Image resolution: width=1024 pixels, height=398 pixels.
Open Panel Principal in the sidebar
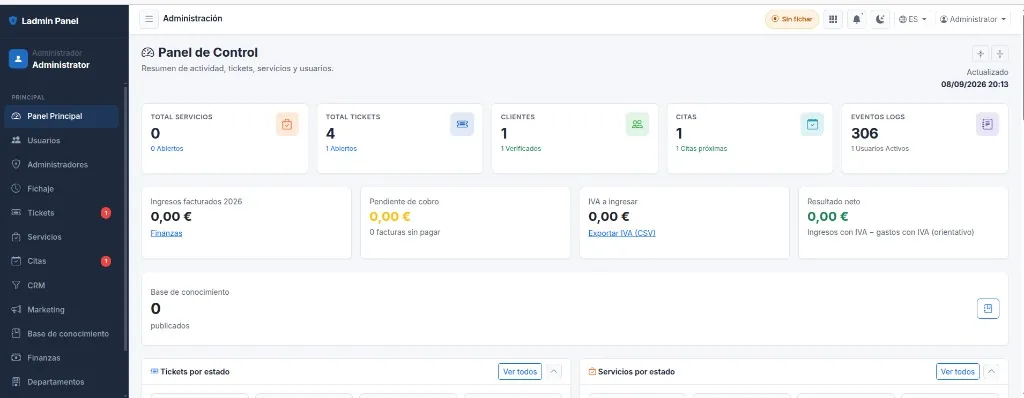coord(61,116)
